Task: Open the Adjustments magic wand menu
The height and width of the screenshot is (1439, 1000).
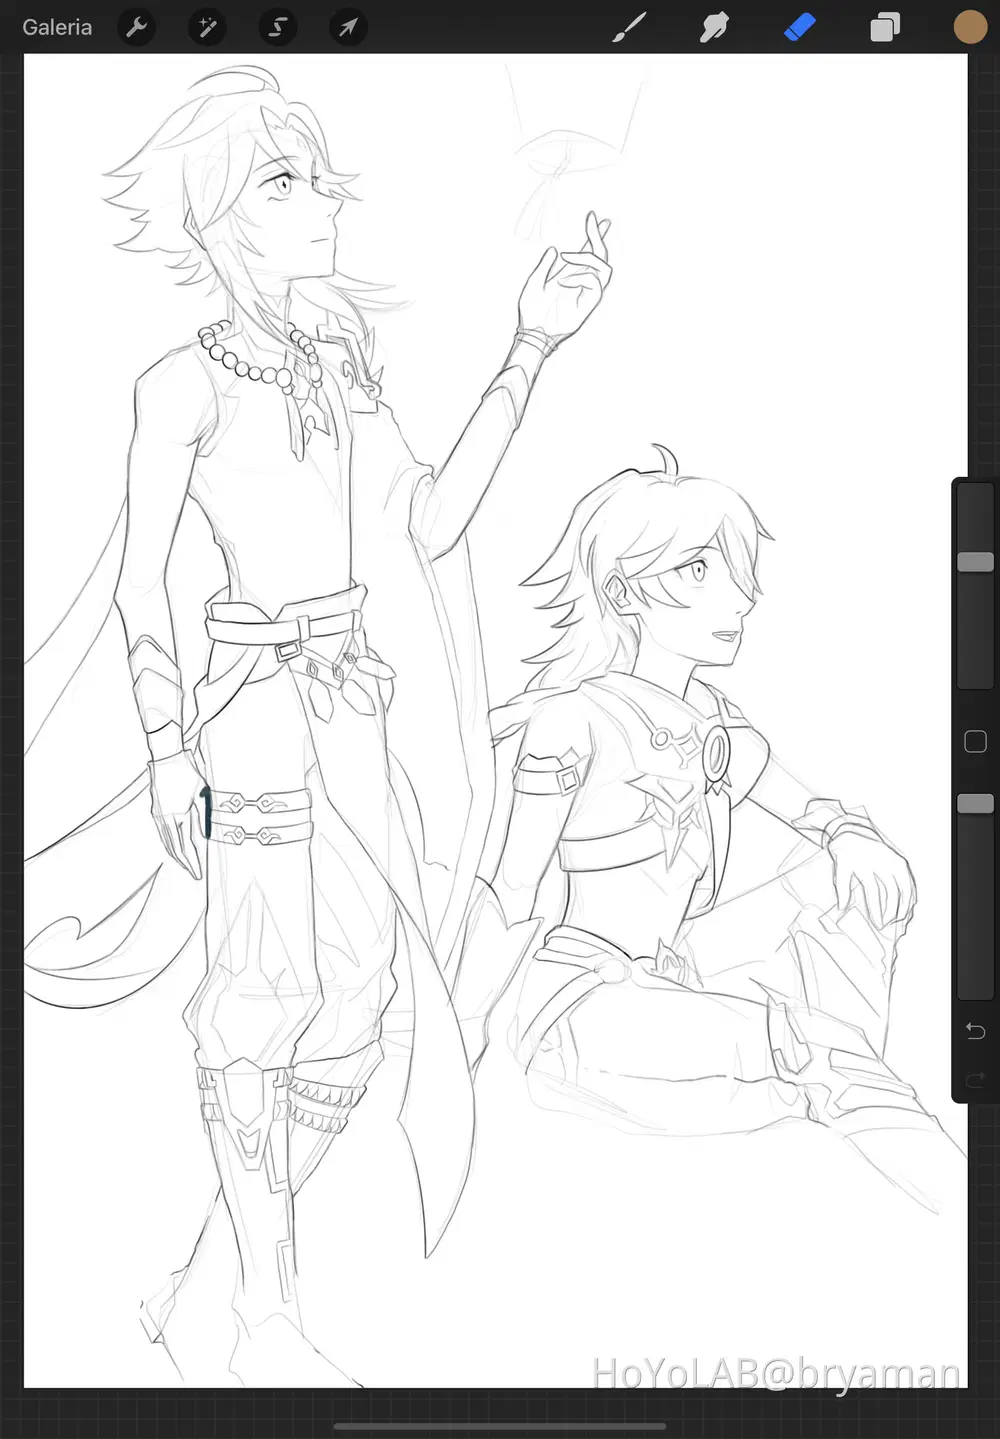Action: coord(207,27)
